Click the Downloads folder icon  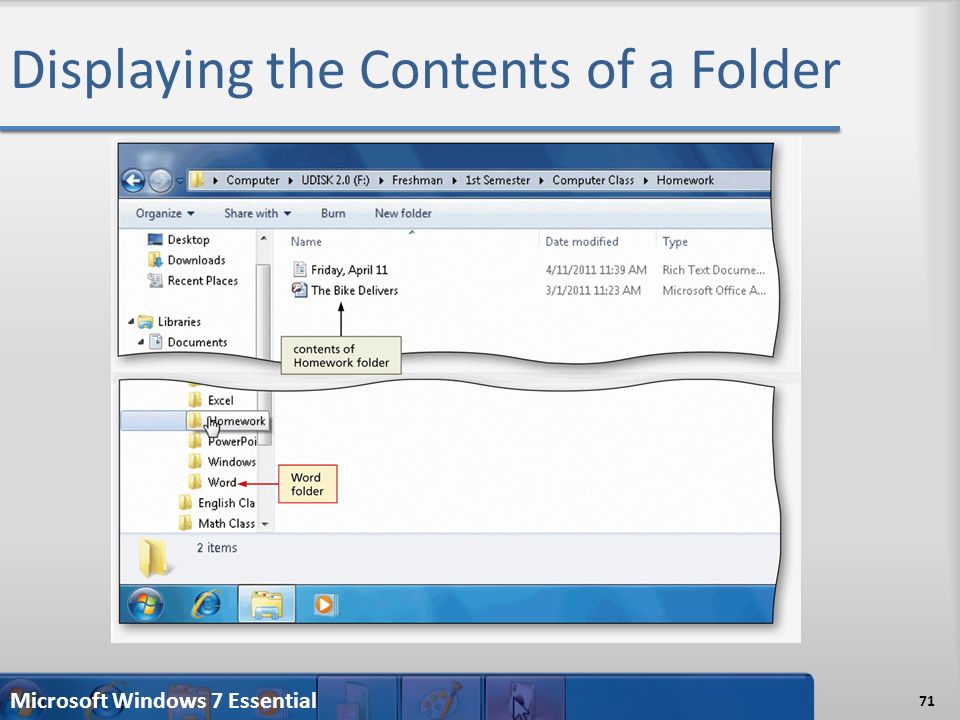click(x=155, y=260)
